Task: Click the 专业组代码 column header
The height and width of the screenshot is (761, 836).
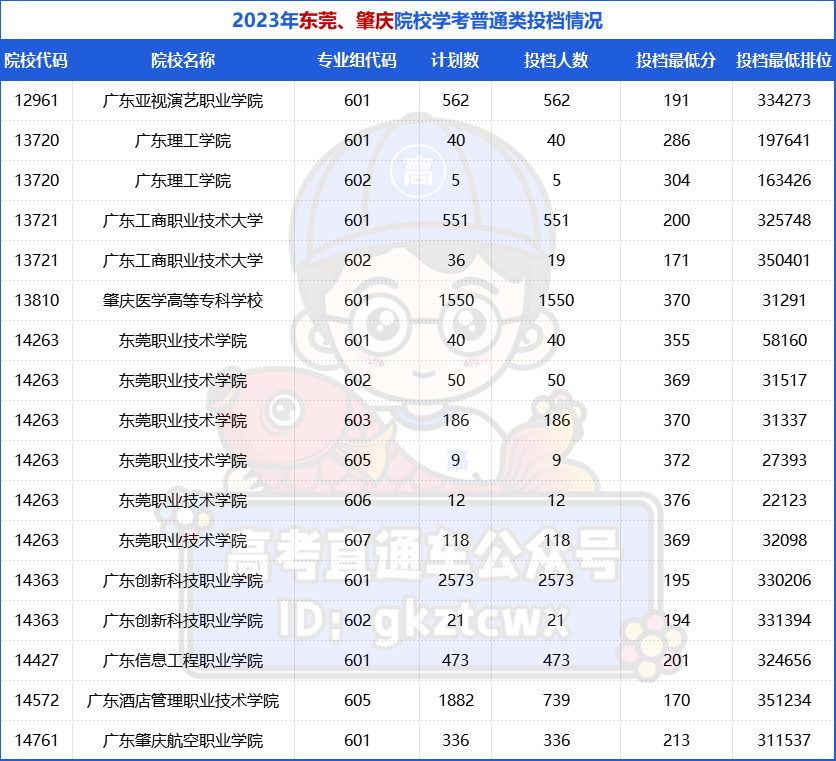Action: (357, 60)
